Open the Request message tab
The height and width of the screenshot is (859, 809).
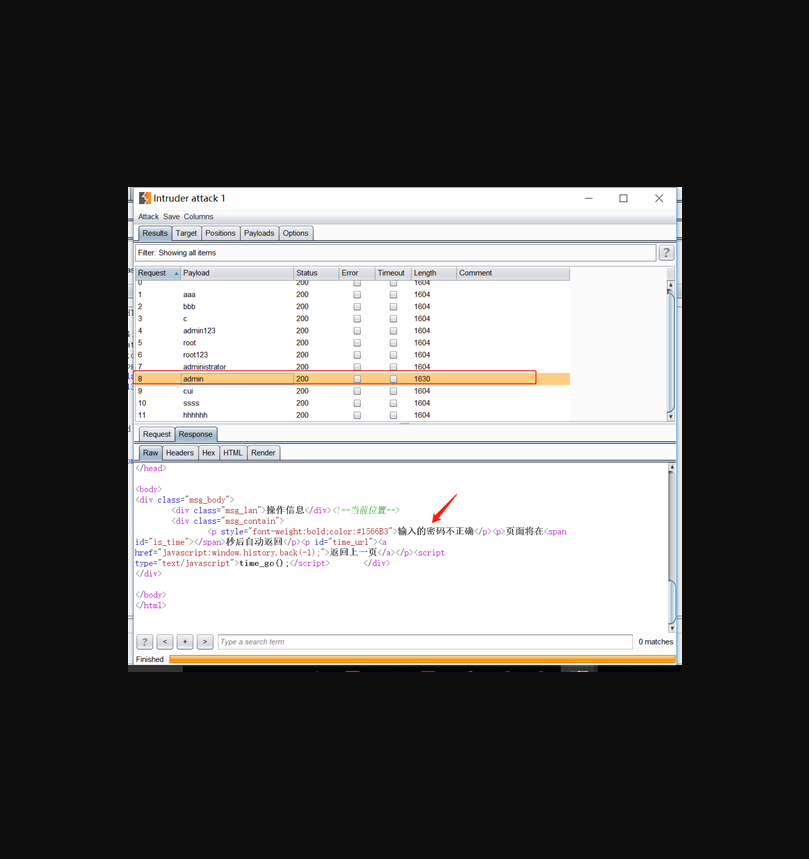[x=156, y=434]
